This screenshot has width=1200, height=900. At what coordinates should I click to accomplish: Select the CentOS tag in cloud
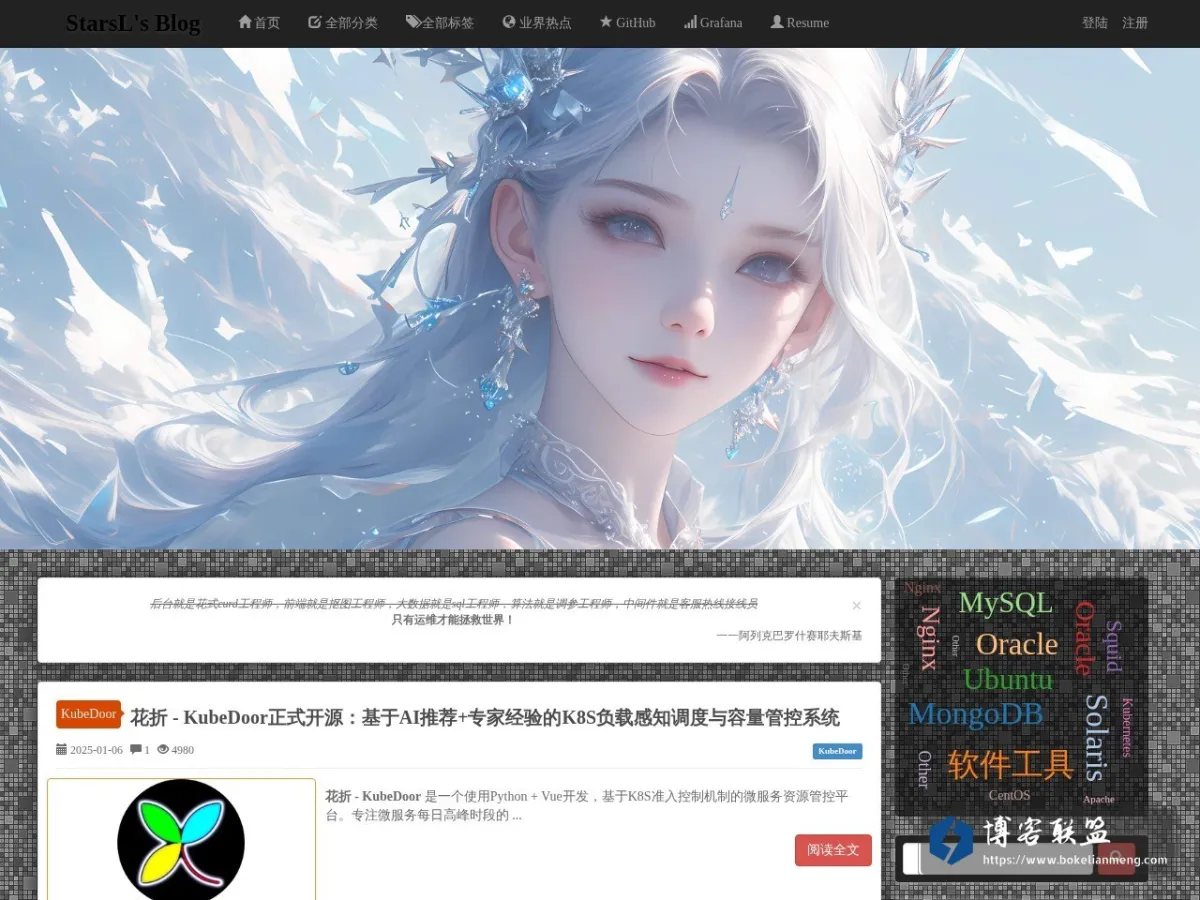tap(1009, 796)
